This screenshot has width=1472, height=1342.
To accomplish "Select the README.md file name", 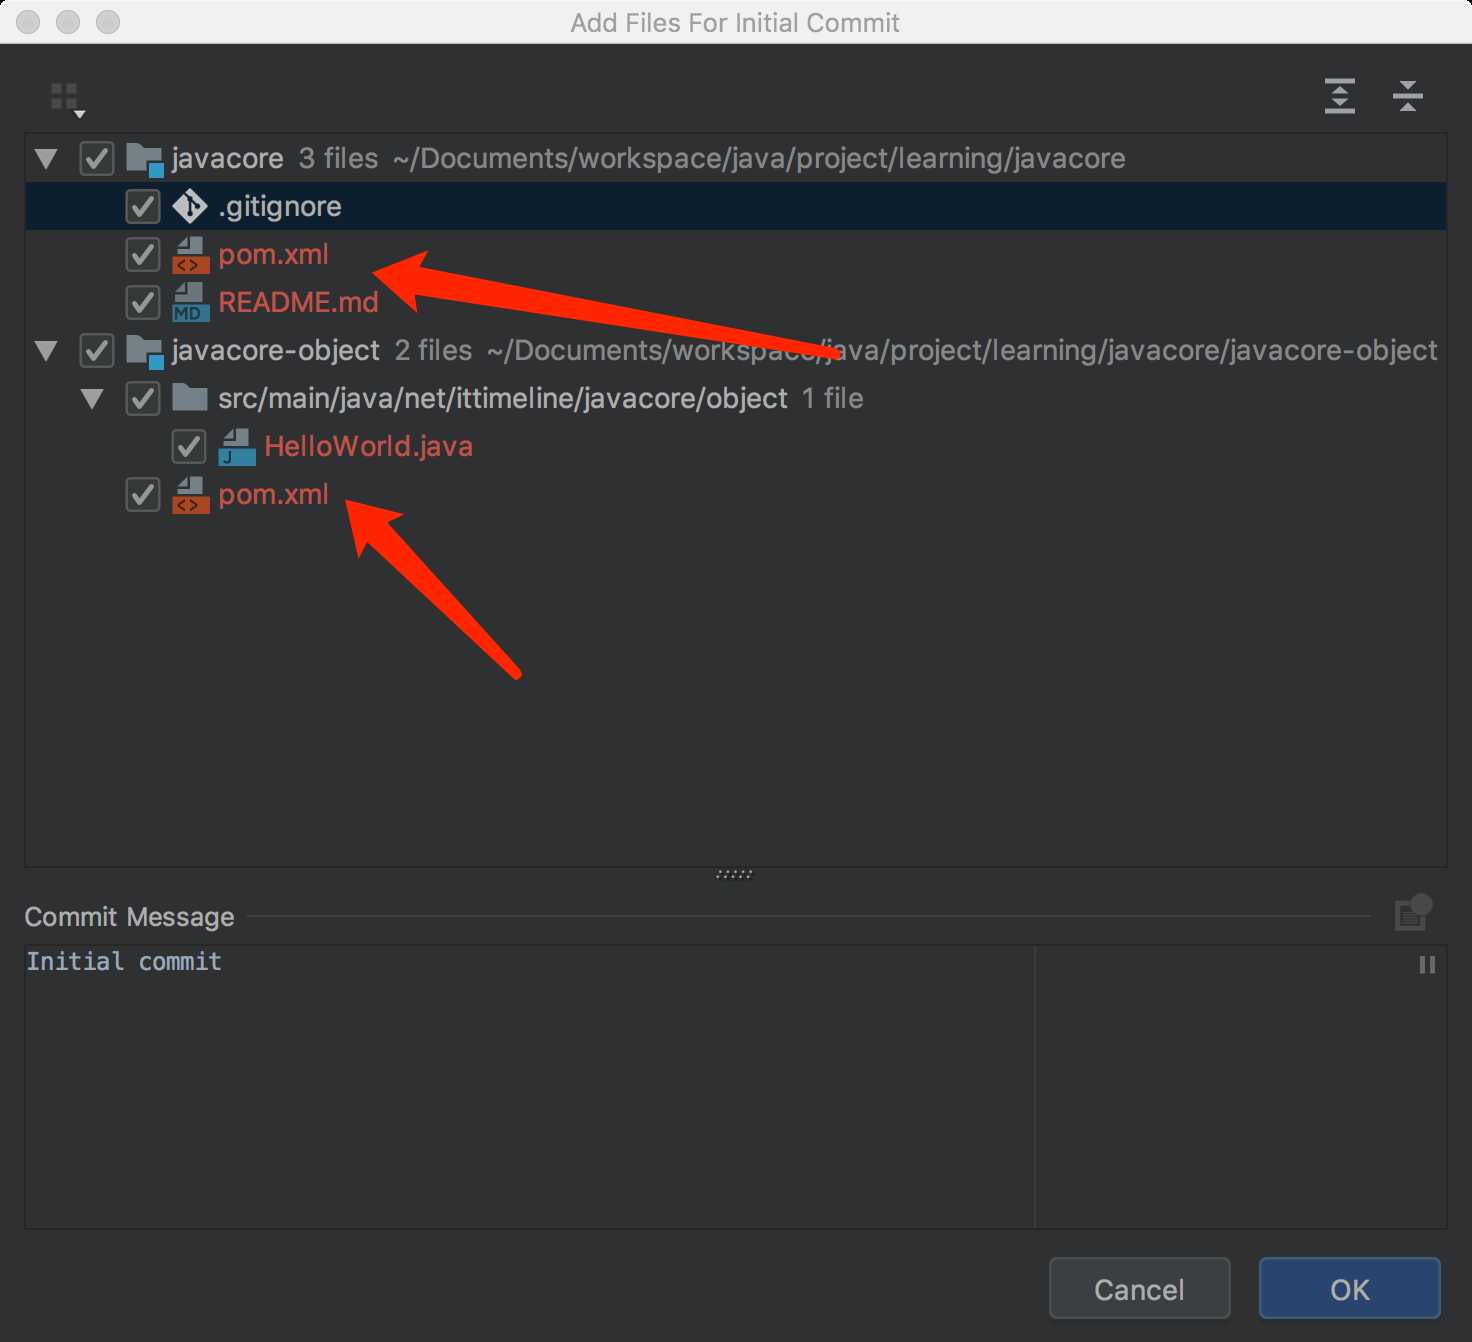I will coord(298,303).
